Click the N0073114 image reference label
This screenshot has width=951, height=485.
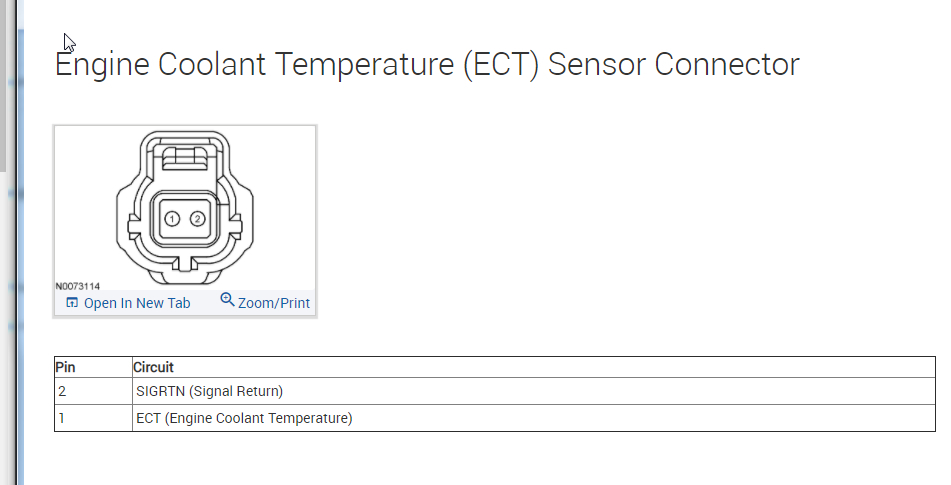point(78,287)
